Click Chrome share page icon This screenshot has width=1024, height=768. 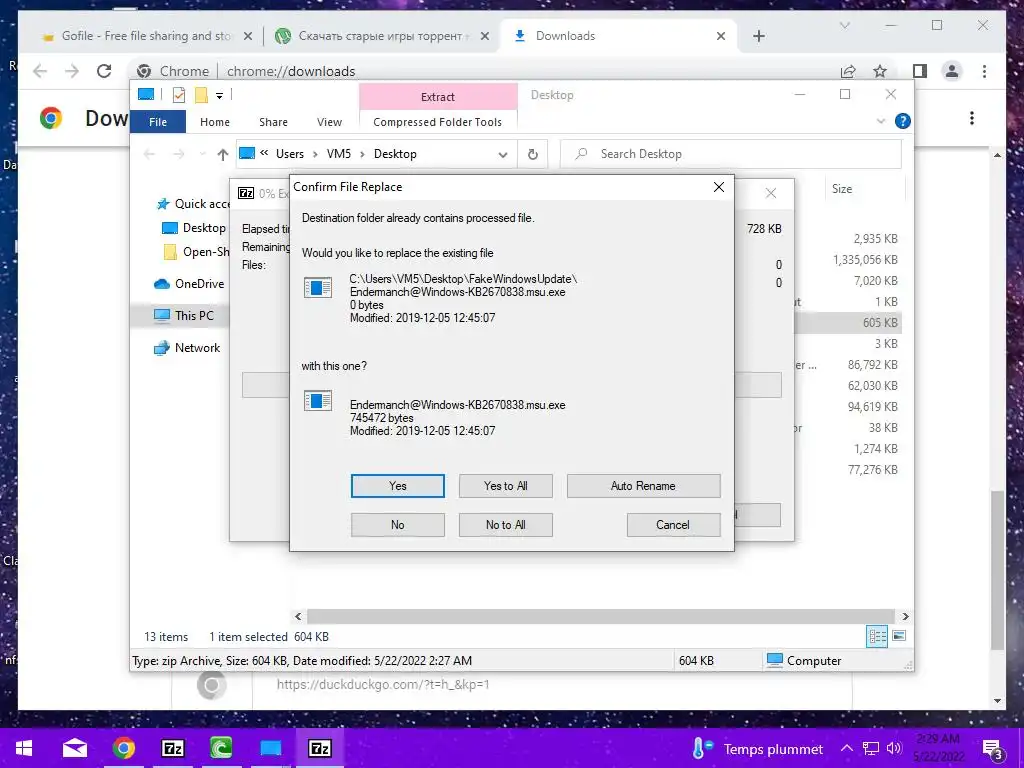[x=848, y=71]
